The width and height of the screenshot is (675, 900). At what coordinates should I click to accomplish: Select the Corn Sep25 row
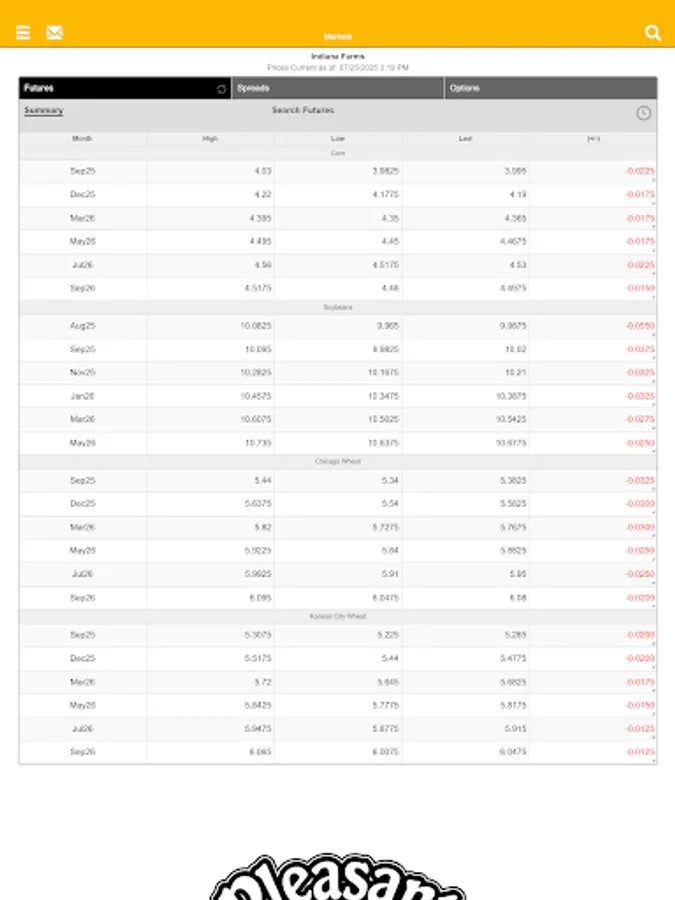[x=83, y=171]
